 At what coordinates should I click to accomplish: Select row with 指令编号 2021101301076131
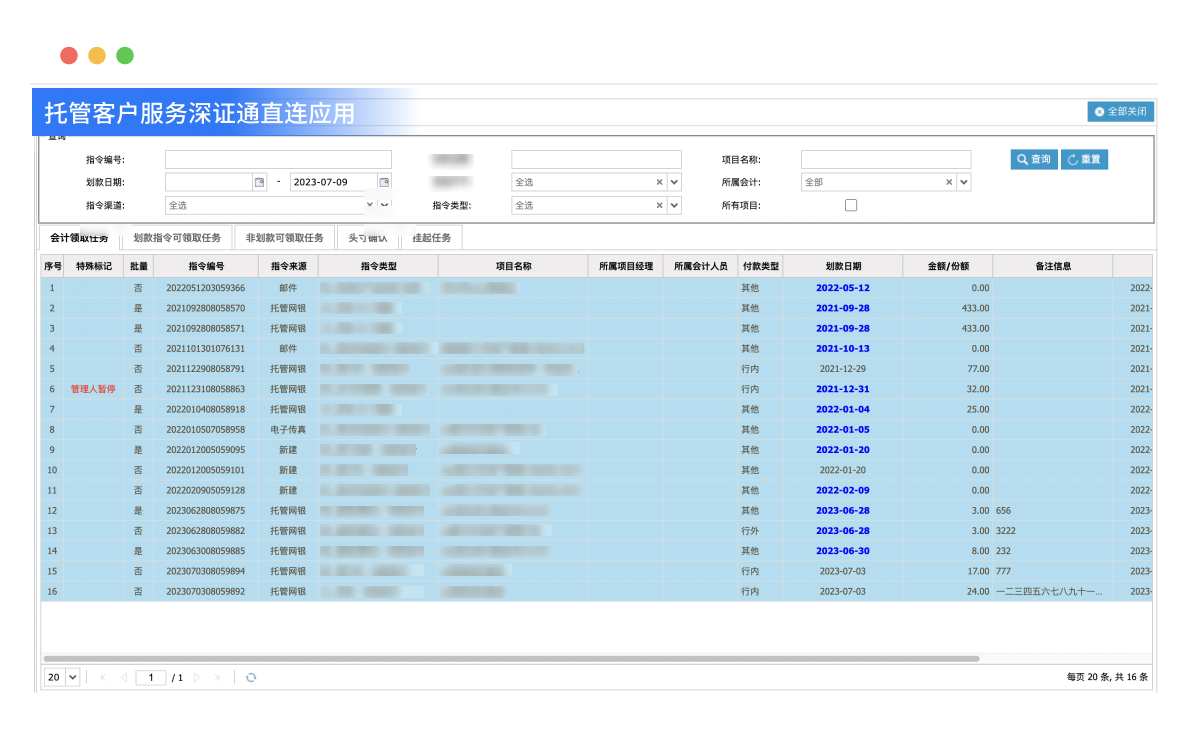point(596,349)
